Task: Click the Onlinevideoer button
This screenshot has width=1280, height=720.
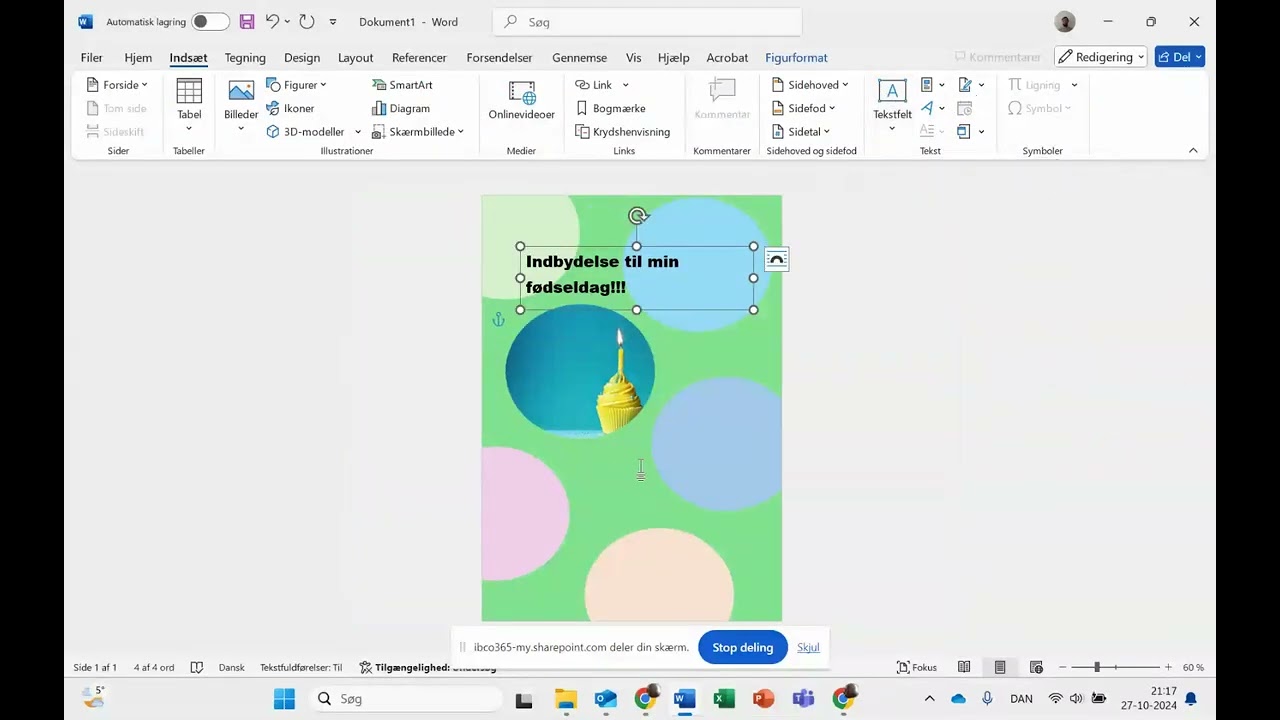Action: tap(521, 102)
